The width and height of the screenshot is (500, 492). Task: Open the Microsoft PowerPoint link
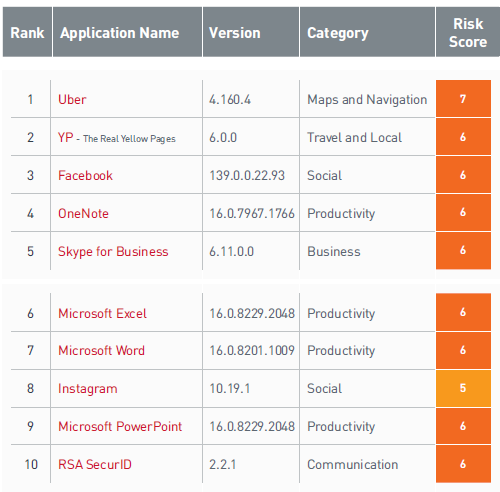[120, 426]
